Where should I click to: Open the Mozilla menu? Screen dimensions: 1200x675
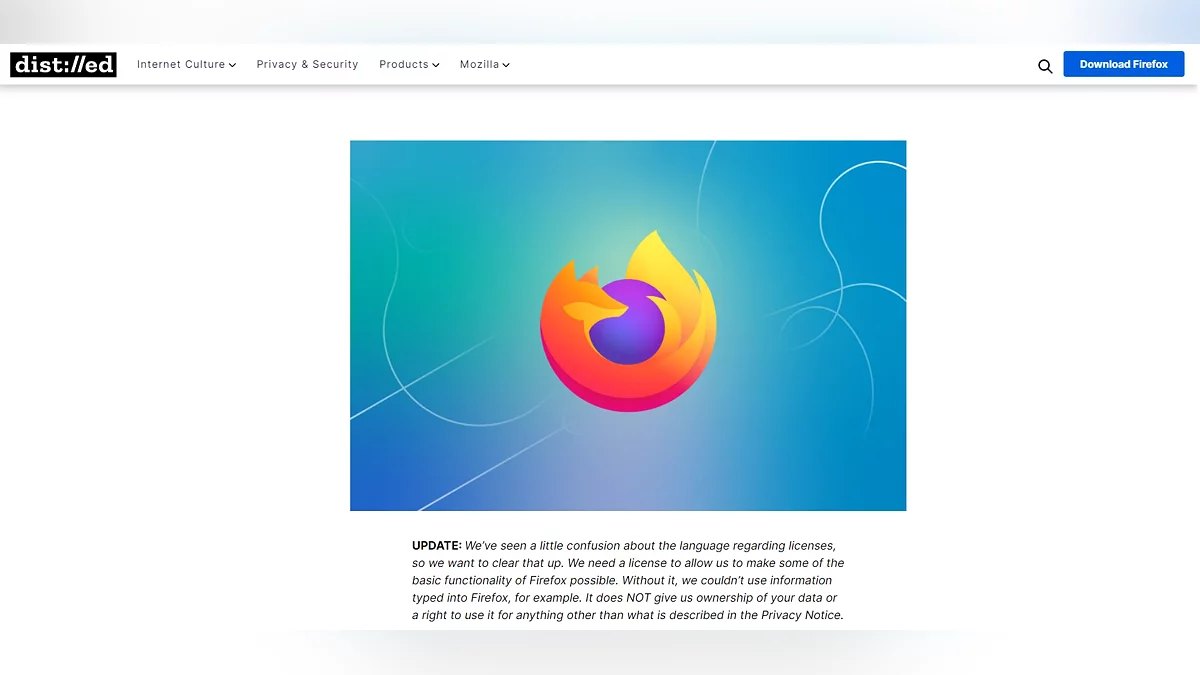point(485,64)
